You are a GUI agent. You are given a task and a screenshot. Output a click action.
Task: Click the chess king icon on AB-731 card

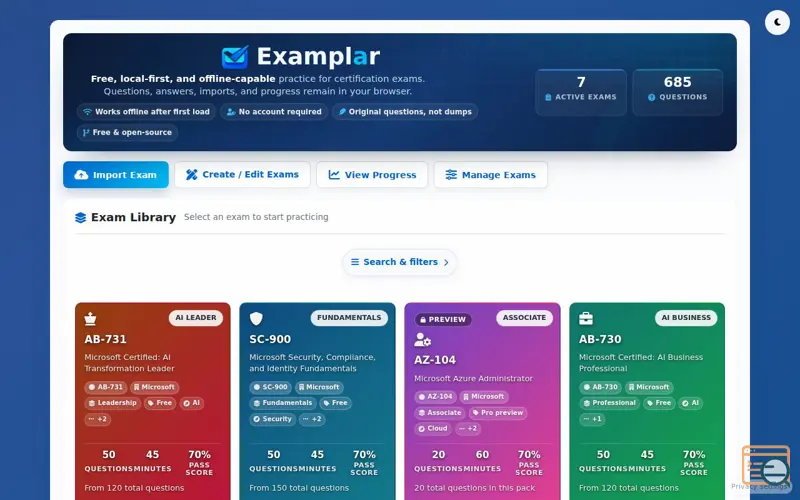pos(90,319)
